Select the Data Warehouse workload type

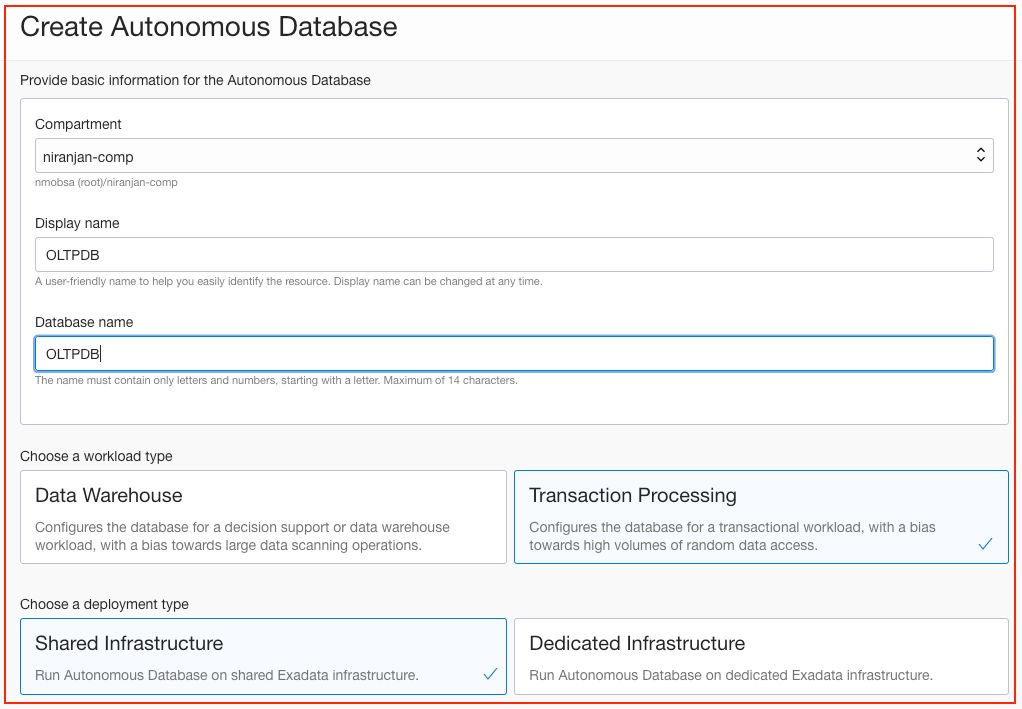point(265,516)
